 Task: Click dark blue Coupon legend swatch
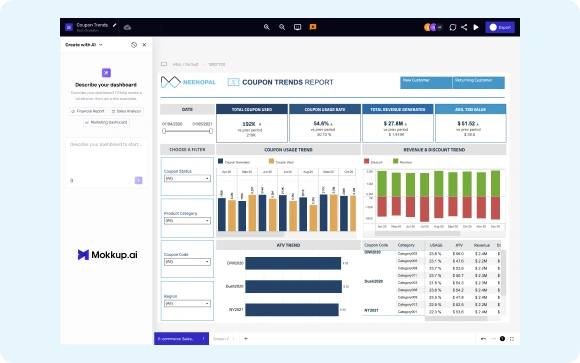click(220, 161)
